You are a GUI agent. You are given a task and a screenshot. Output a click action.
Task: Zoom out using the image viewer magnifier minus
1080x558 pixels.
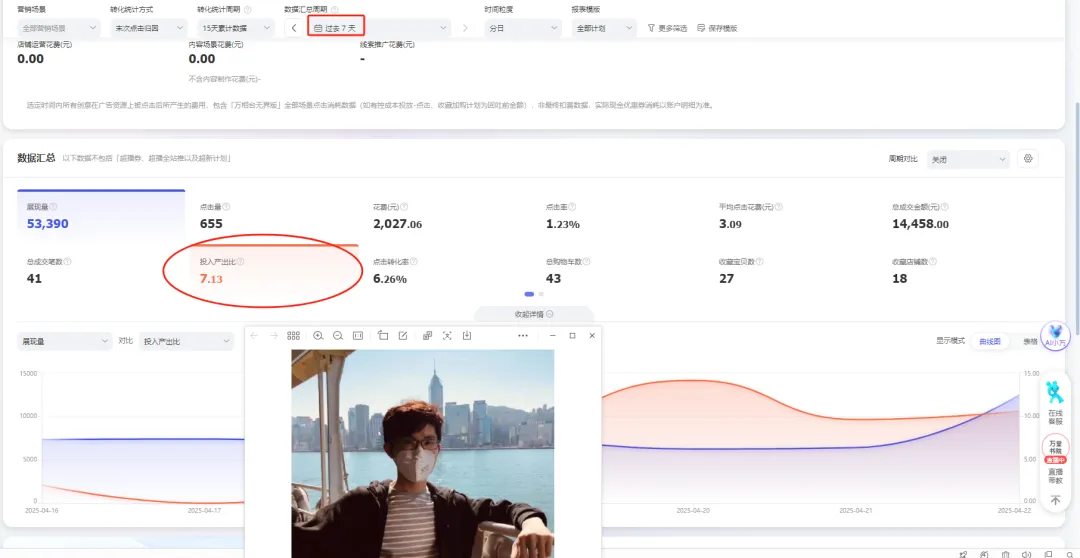(x=338, y=335)
